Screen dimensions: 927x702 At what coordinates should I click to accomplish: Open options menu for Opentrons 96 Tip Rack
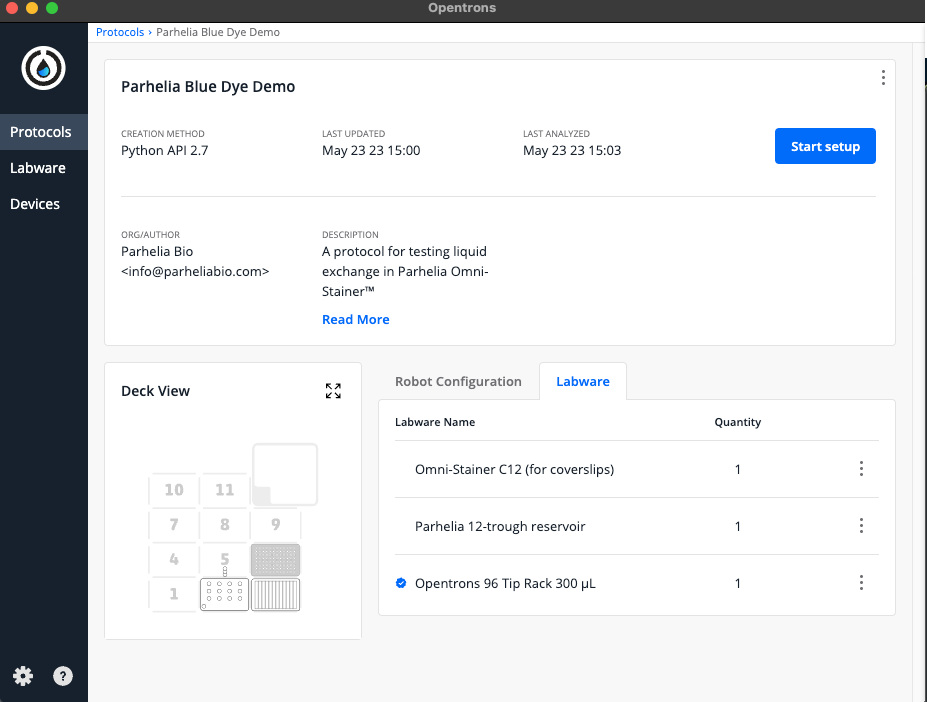(861, 583)
